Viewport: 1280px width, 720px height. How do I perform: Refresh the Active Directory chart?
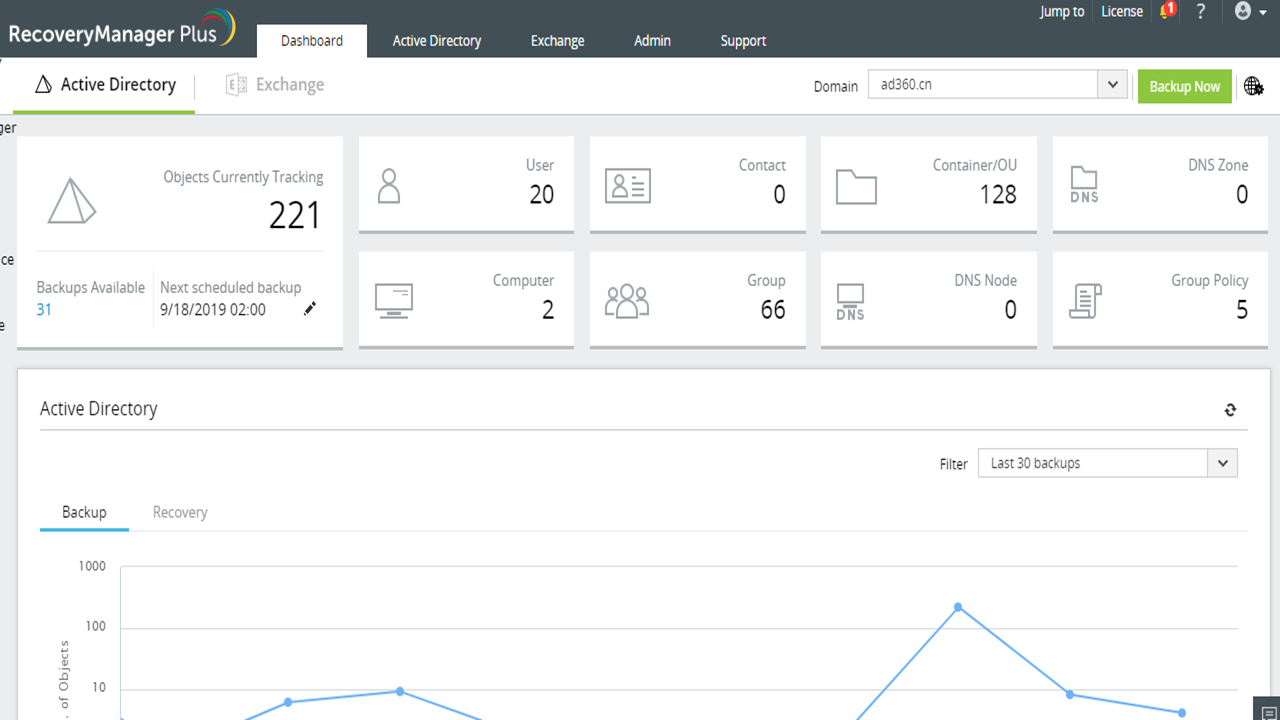(1230, 409)
